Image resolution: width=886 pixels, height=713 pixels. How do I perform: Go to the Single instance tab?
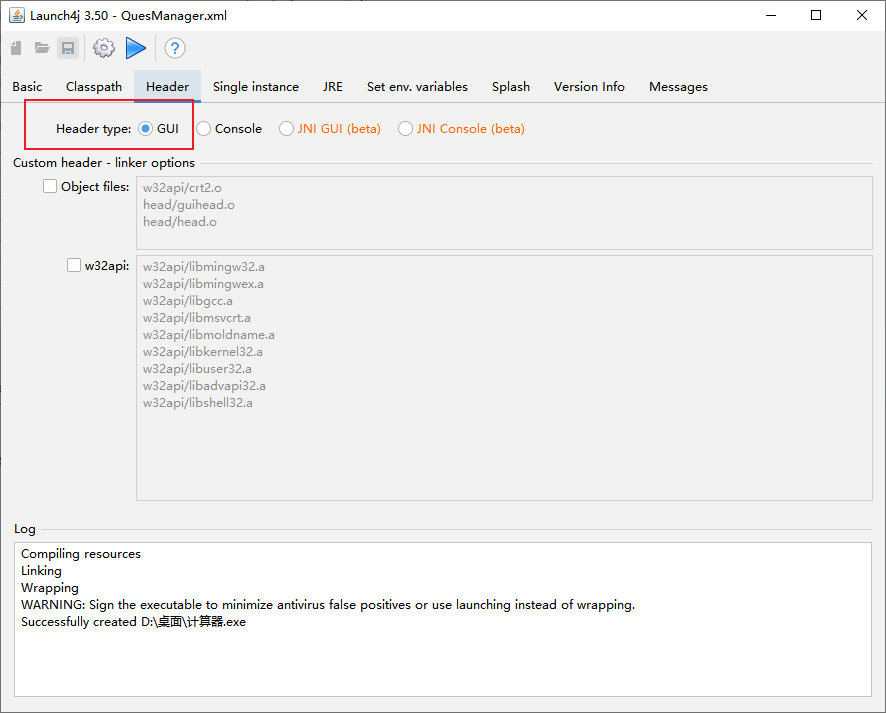point(256,86)
